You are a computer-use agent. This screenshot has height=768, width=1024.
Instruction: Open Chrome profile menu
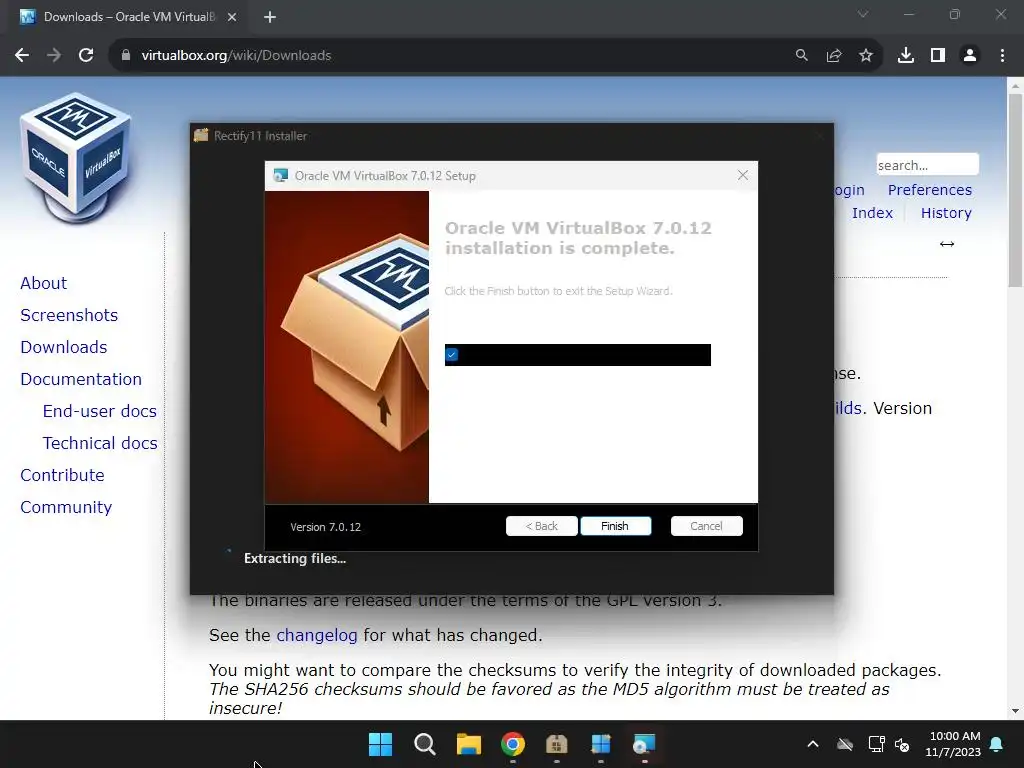(970, 56)
